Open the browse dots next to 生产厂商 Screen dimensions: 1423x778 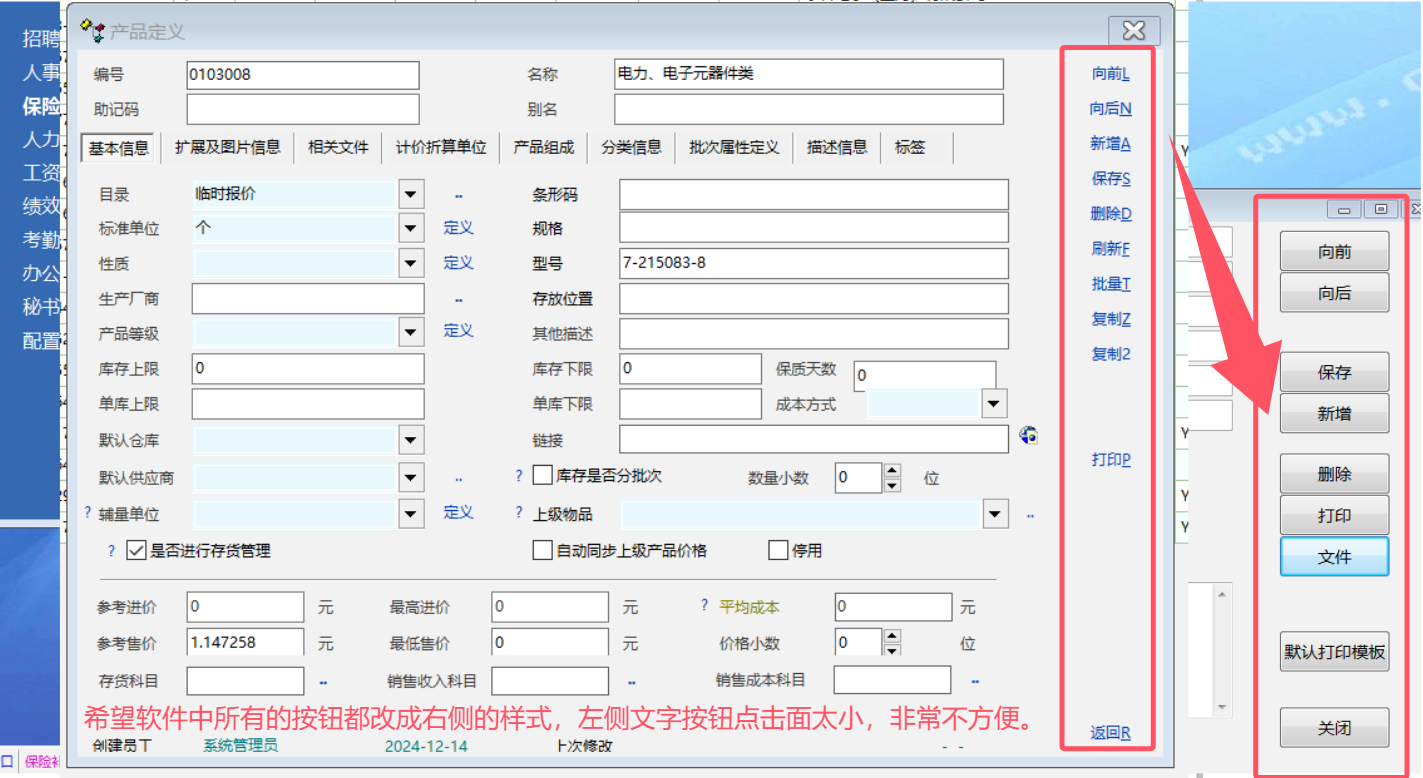459,299
